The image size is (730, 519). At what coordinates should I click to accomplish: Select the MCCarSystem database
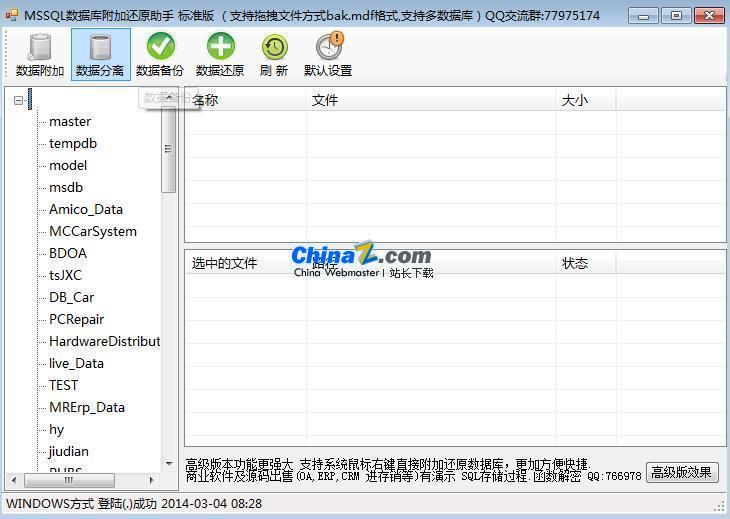pos(93,231)
